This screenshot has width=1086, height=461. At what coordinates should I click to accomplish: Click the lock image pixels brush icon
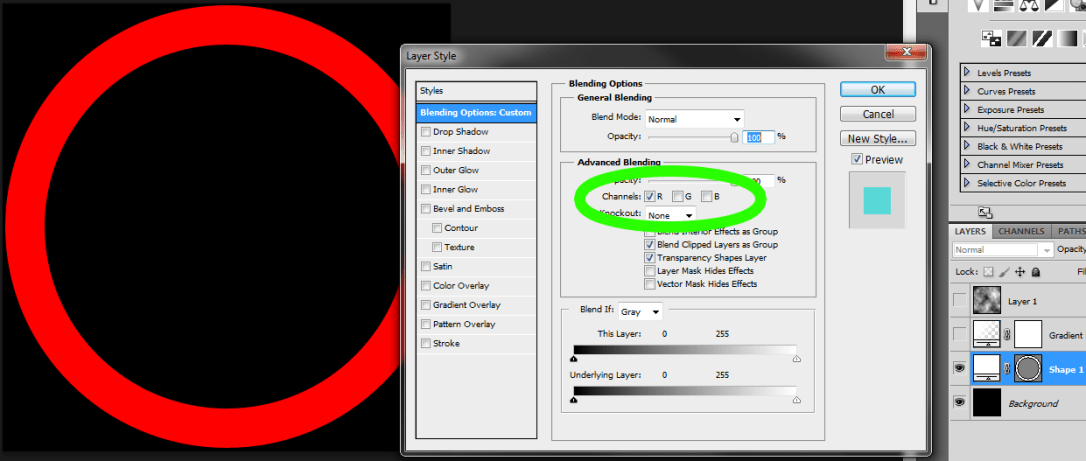point(1004,271)
